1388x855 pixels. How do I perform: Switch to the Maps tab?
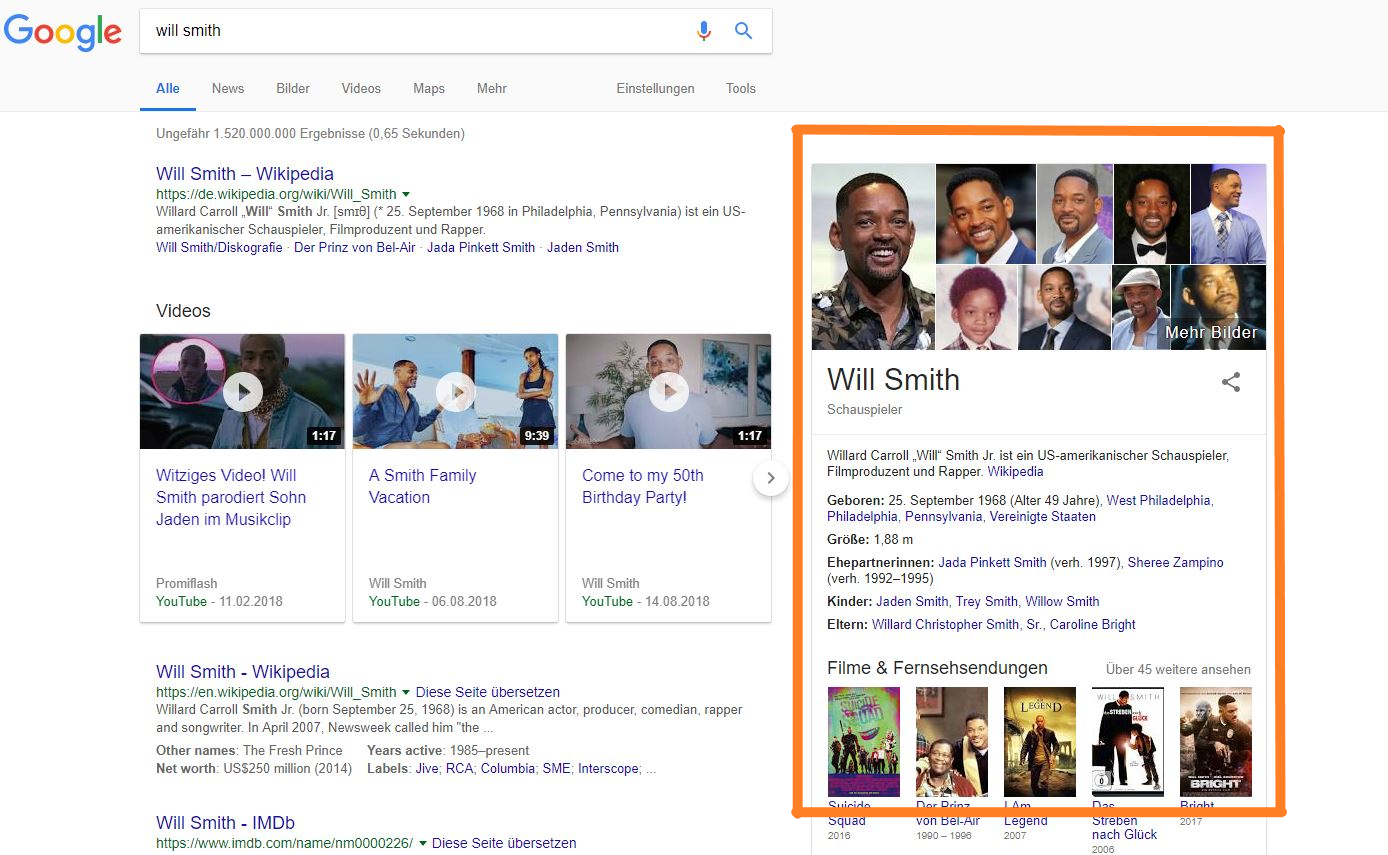(x=429, y=88)
